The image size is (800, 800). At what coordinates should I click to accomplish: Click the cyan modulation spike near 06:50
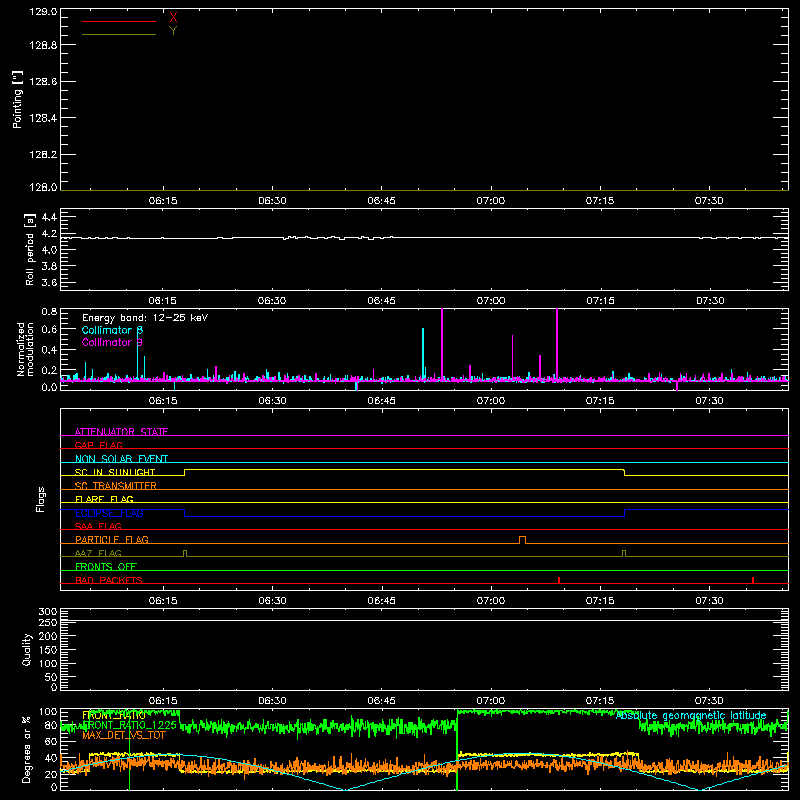(x=423, y=353)
